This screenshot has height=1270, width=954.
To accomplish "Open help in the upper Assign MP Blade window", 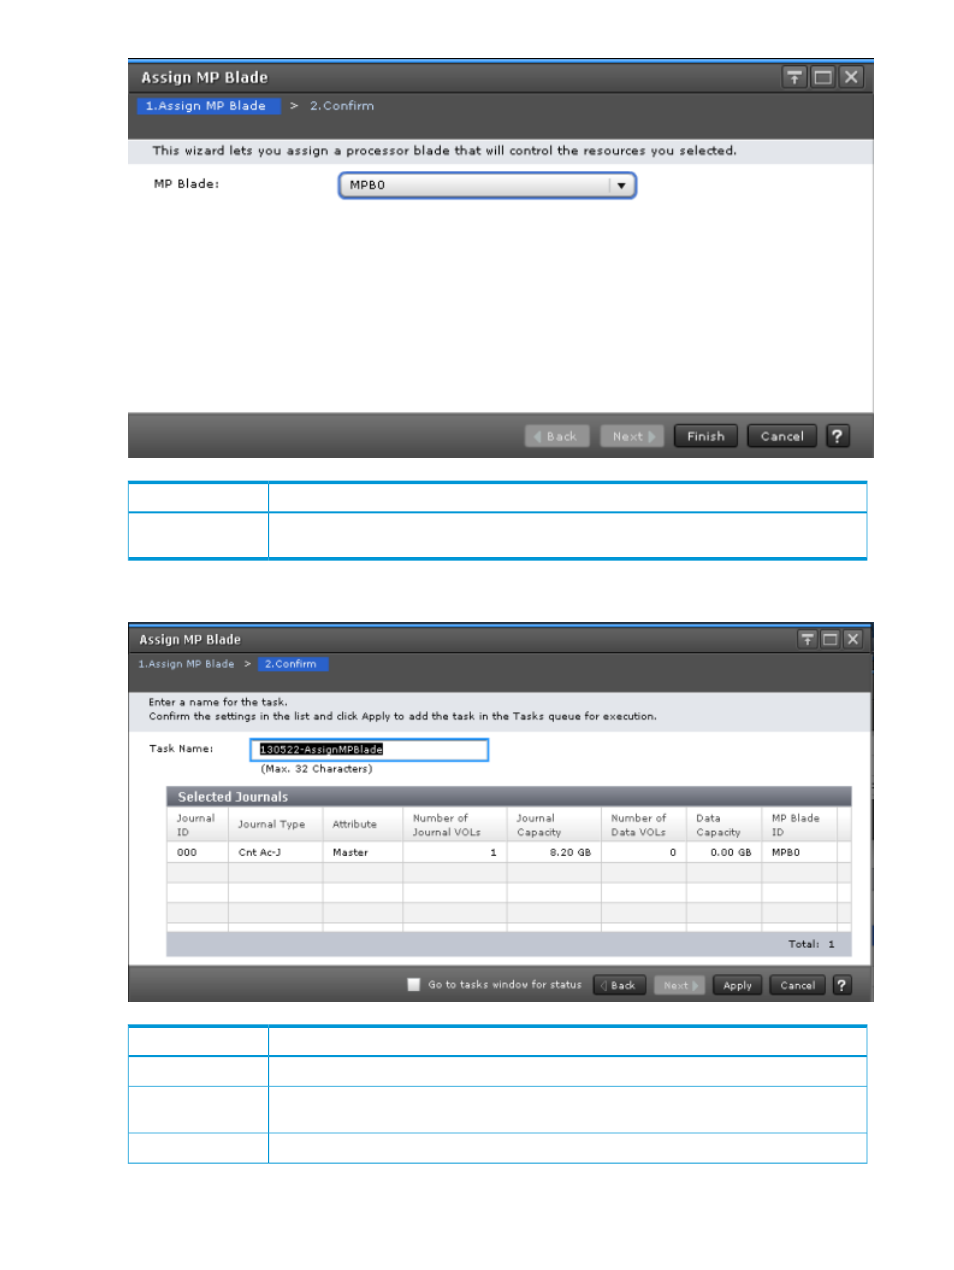I will point(838,436).
